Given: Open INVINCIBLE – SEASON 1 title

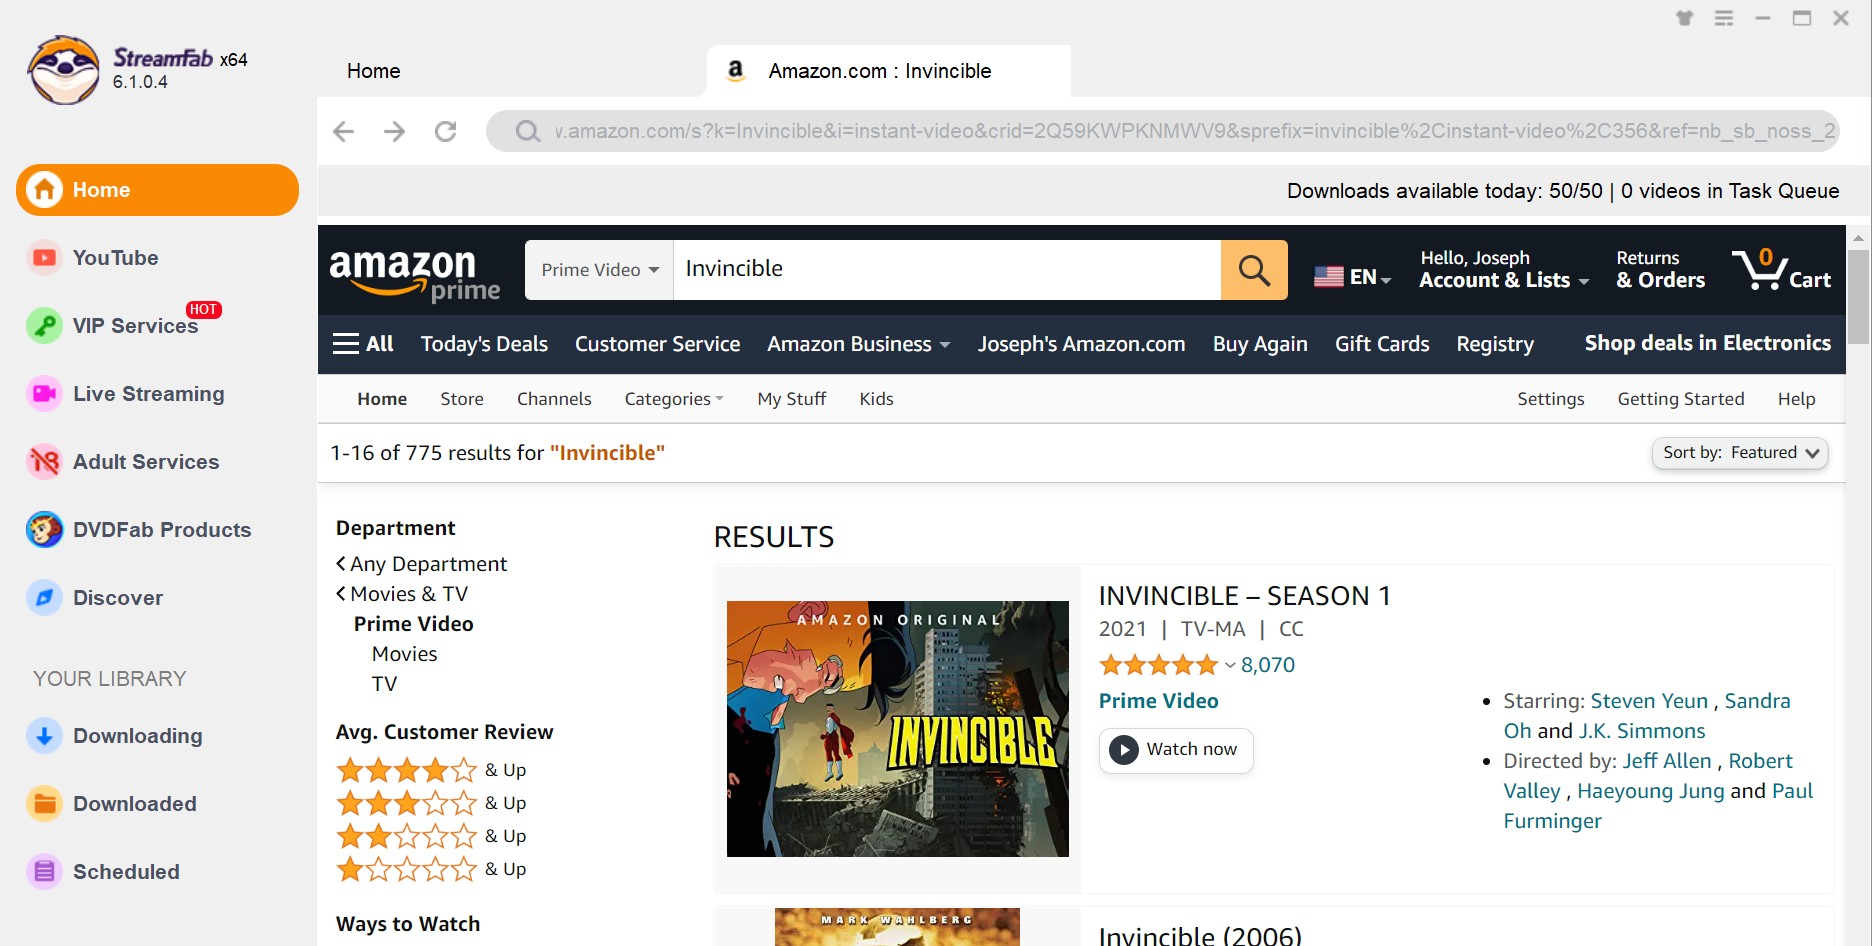Looking at the screenshot, I should (x=1245, y=596).
